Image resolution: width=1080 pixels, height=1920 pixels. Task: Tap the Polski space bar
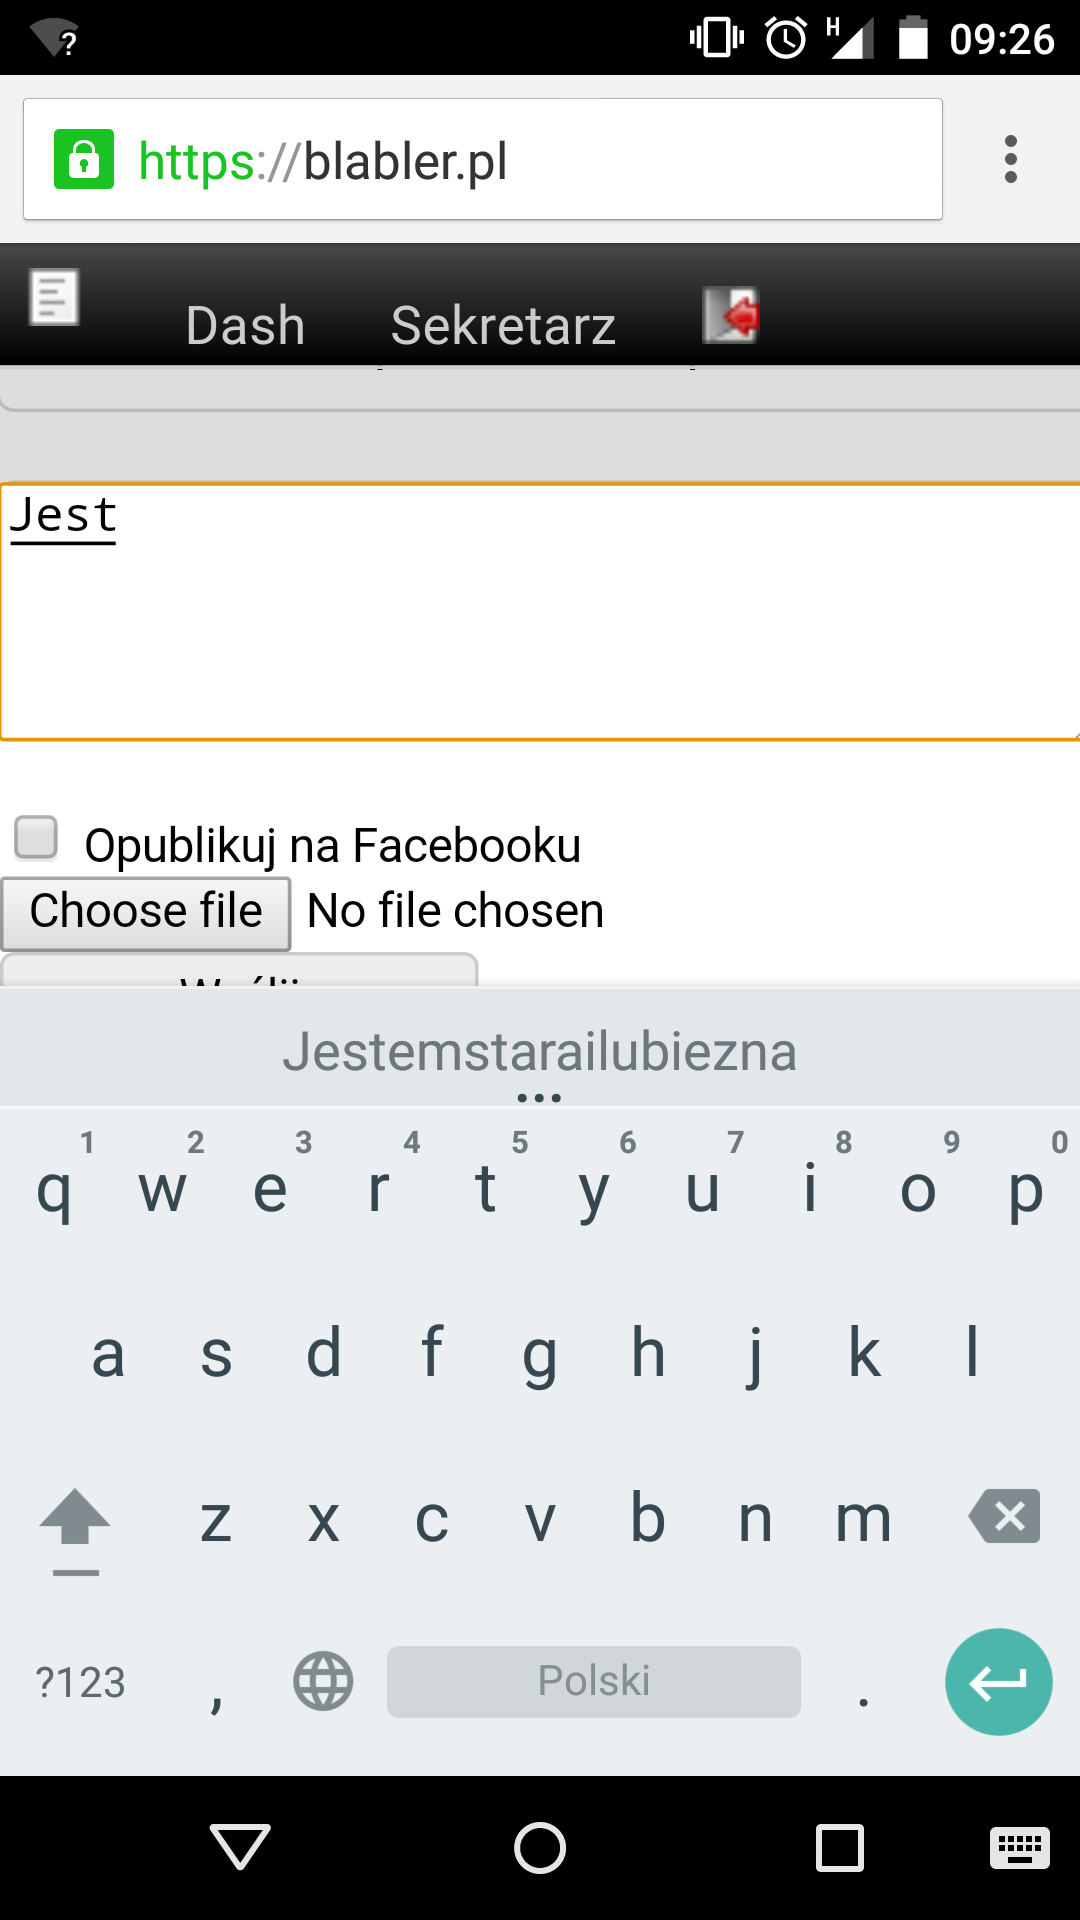tap(594, 1682)
